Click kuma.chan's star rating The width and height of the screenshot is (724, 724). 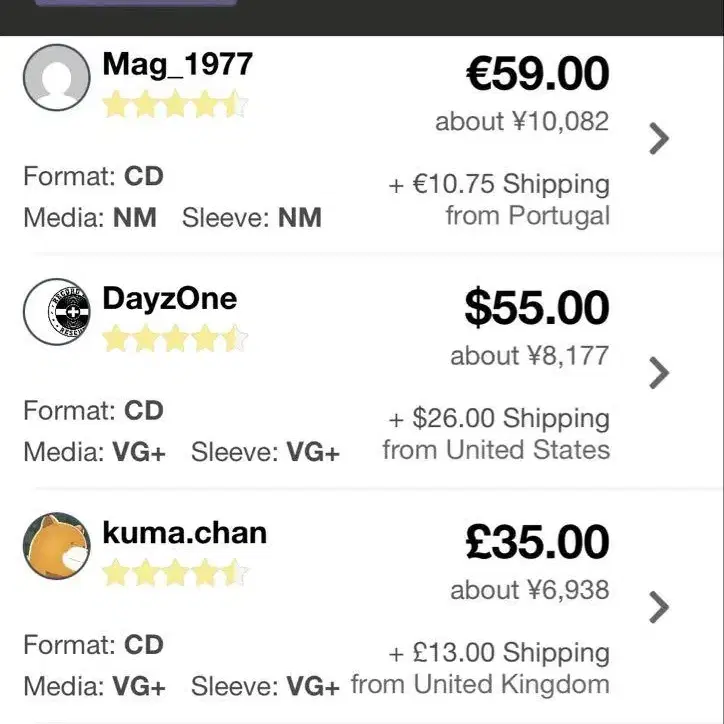175,573
